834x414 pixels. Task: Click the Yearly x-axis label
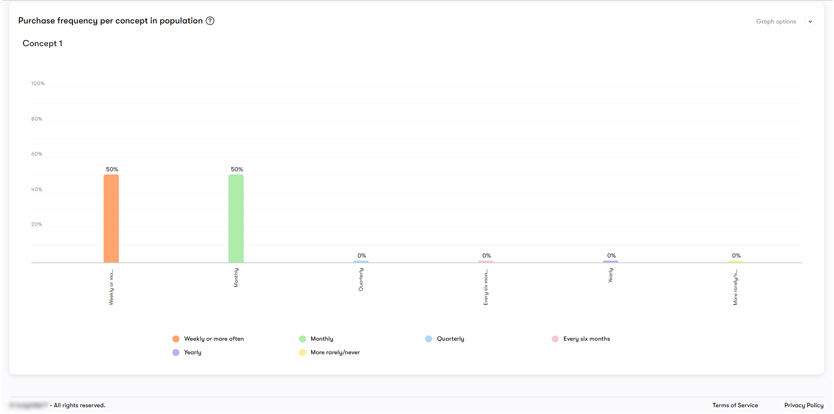pos(611,276)
